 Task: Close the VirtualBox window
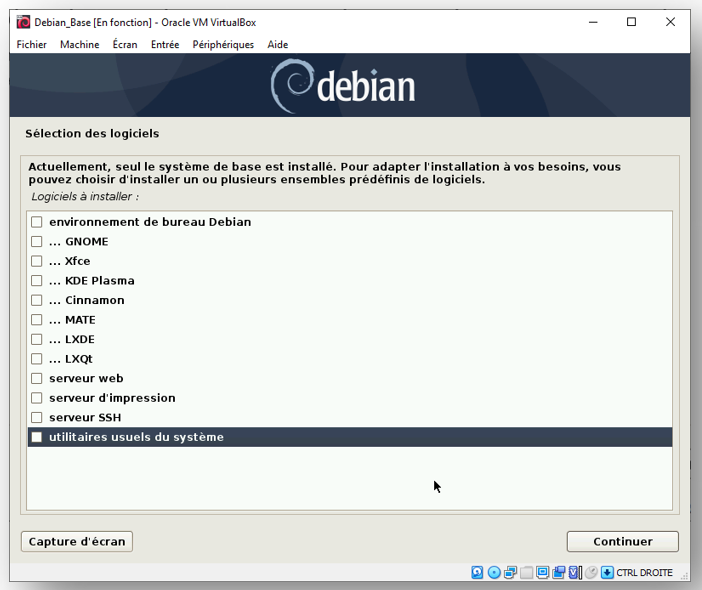[x=670, y=22]
